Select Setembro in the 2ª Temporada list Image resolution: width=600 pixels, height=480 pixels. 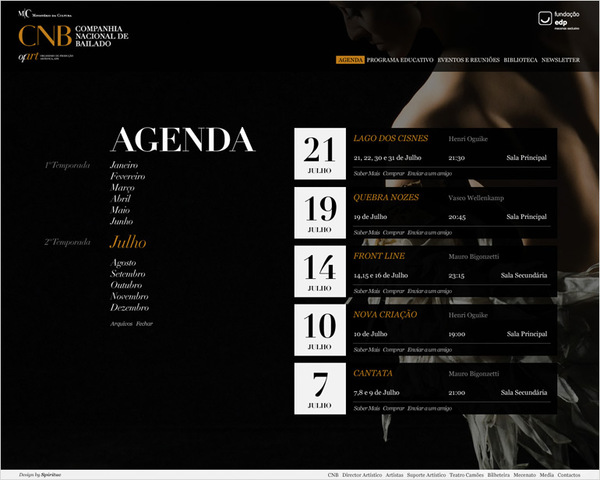click(x=128, y=273)
